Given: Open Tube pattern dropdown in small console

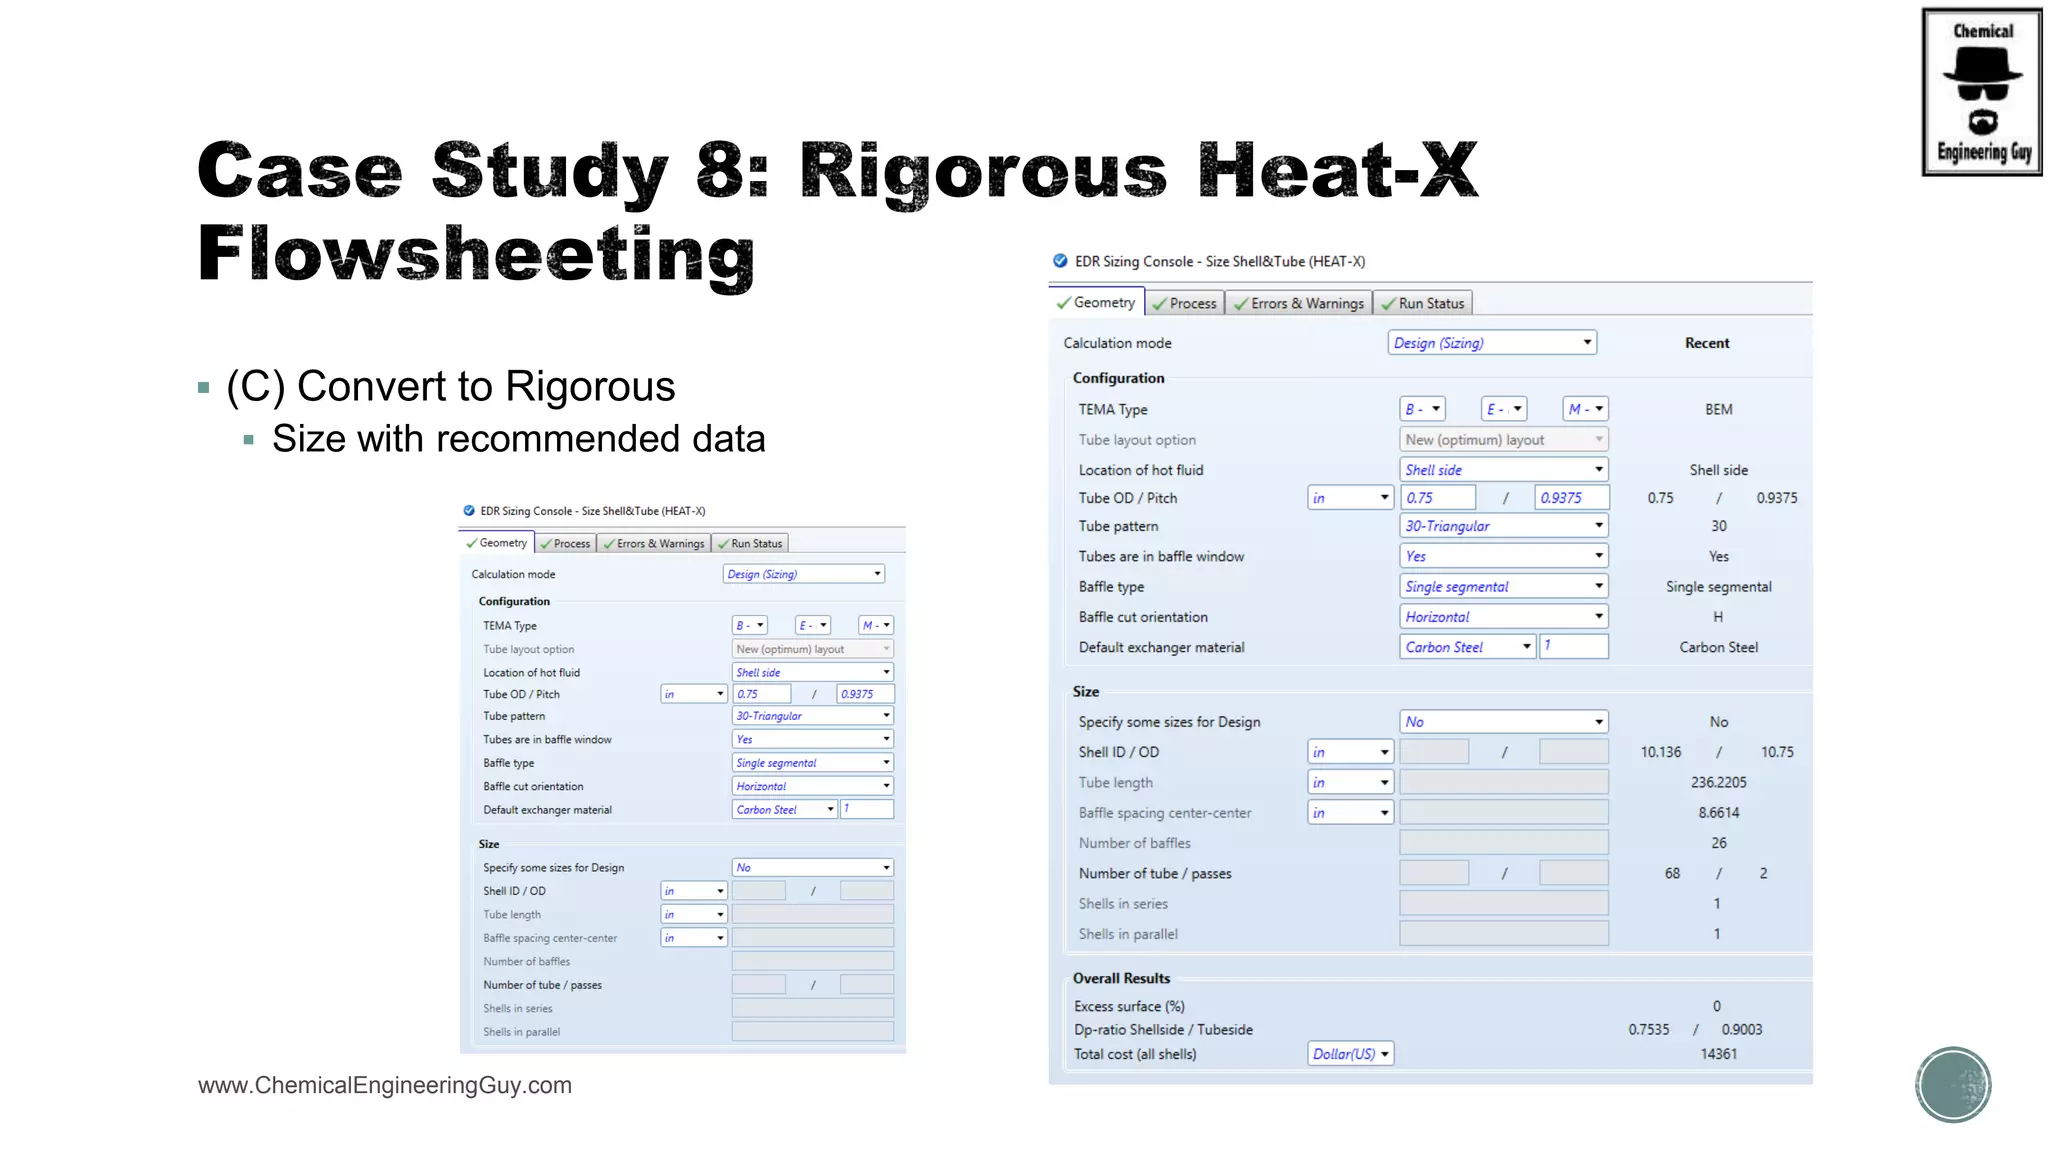Looking at the screenshot, I should click(x=813, y=716).
